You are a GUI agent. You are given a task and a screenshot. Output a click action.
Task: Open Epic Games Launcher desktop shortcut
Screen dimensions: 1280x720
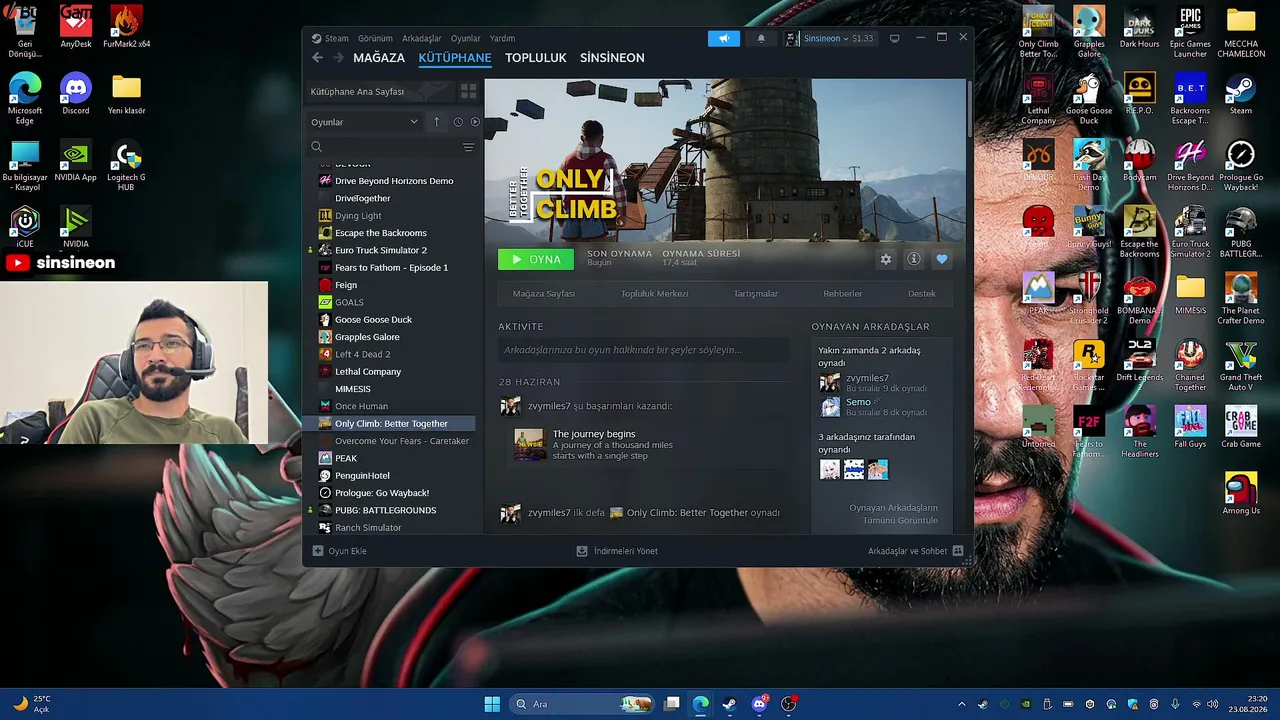coord(1190,33)
